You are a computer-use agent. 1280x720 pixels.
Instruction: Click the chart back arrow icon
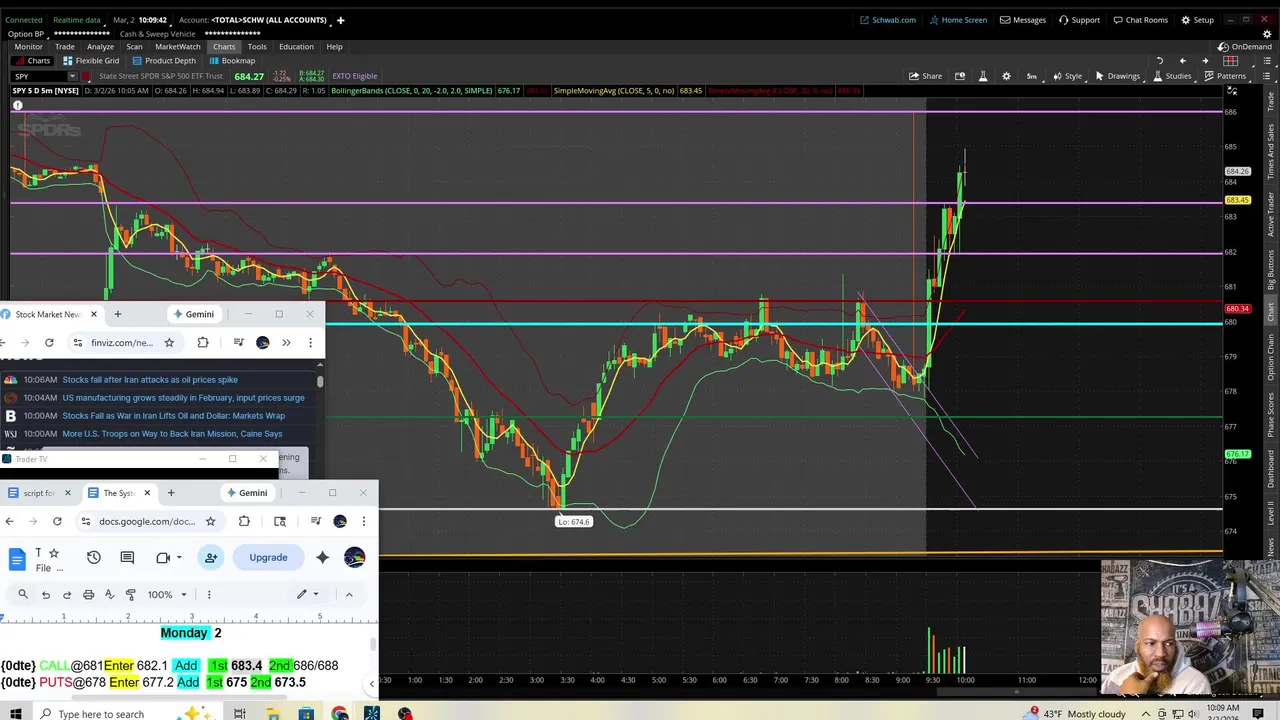[x=1182, y=61]
